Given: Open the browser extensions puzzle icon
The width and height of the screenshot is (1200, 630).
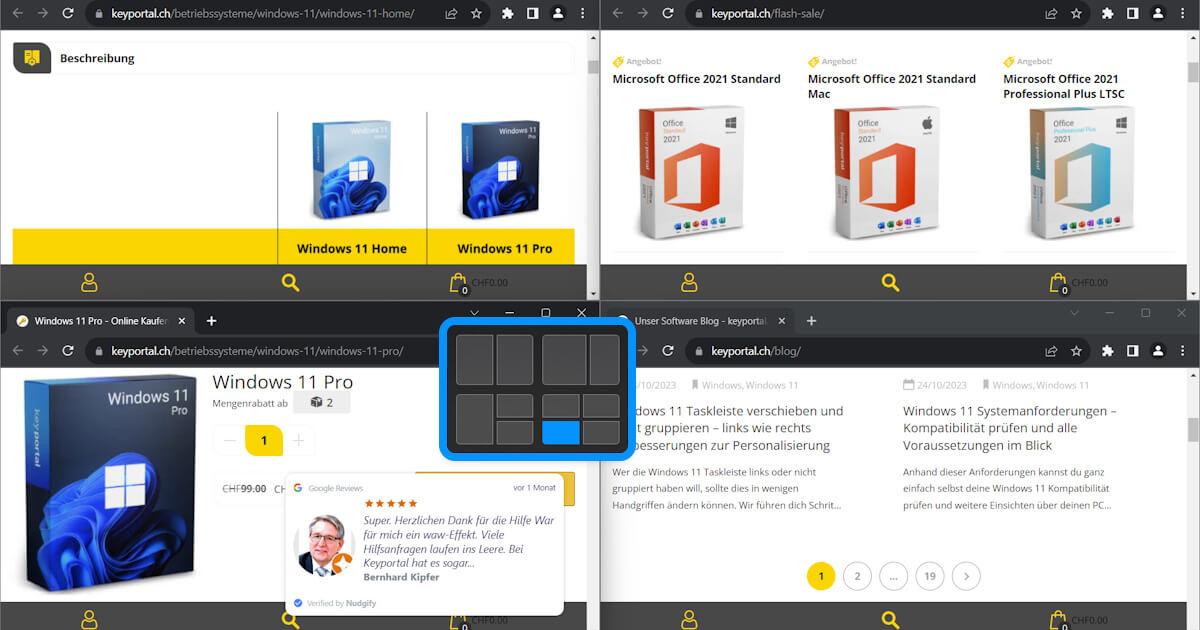Looking at the screenshot, I should pos(1106,13).
